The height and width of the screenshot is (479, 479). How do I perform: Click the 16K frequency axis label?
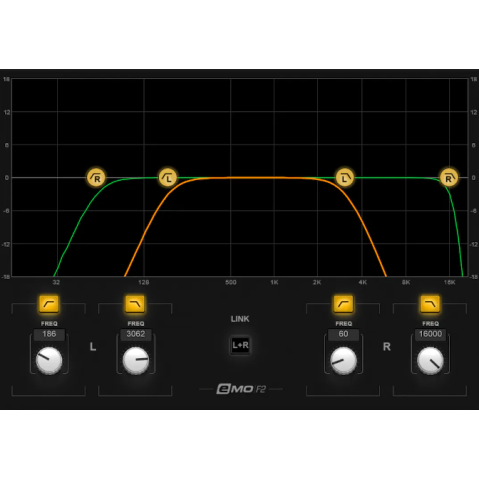(x=449, y=283)
